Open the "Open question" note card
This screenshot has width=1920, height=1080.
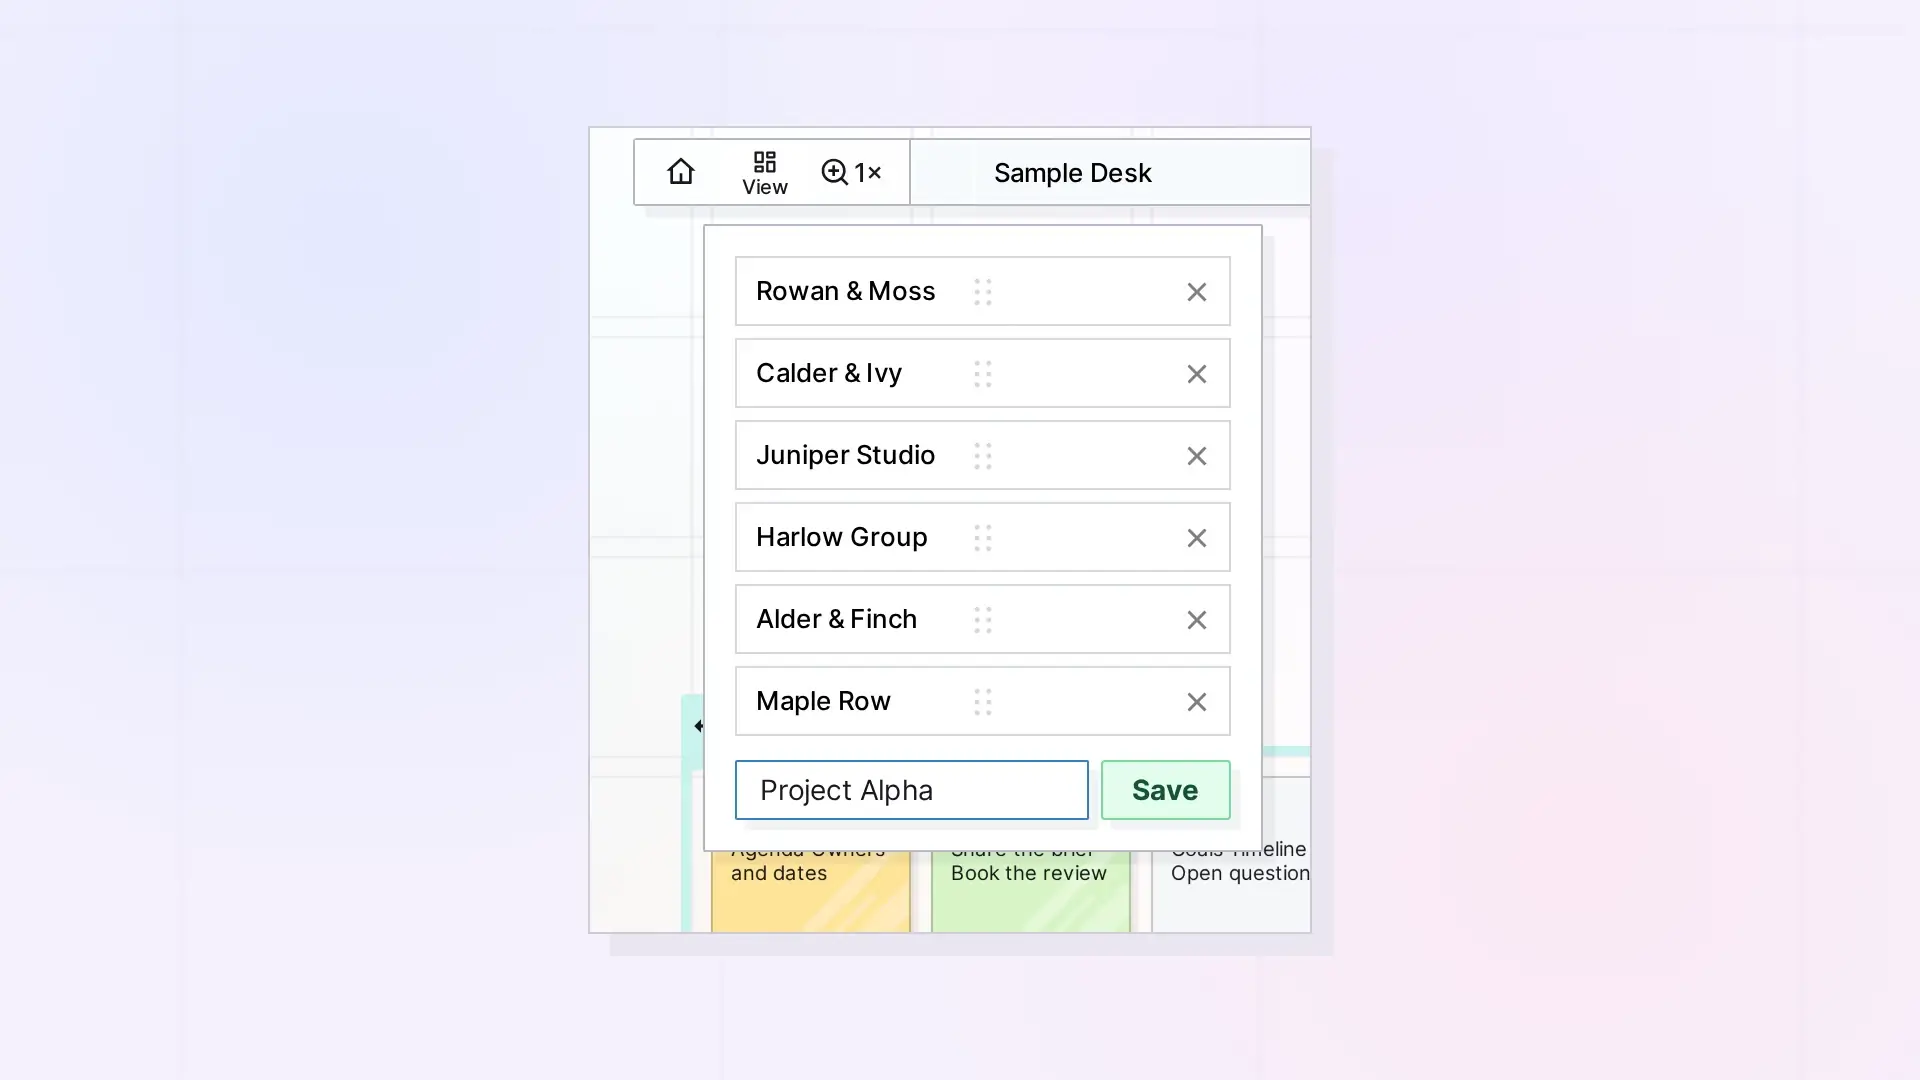(x=1231, y=890)
